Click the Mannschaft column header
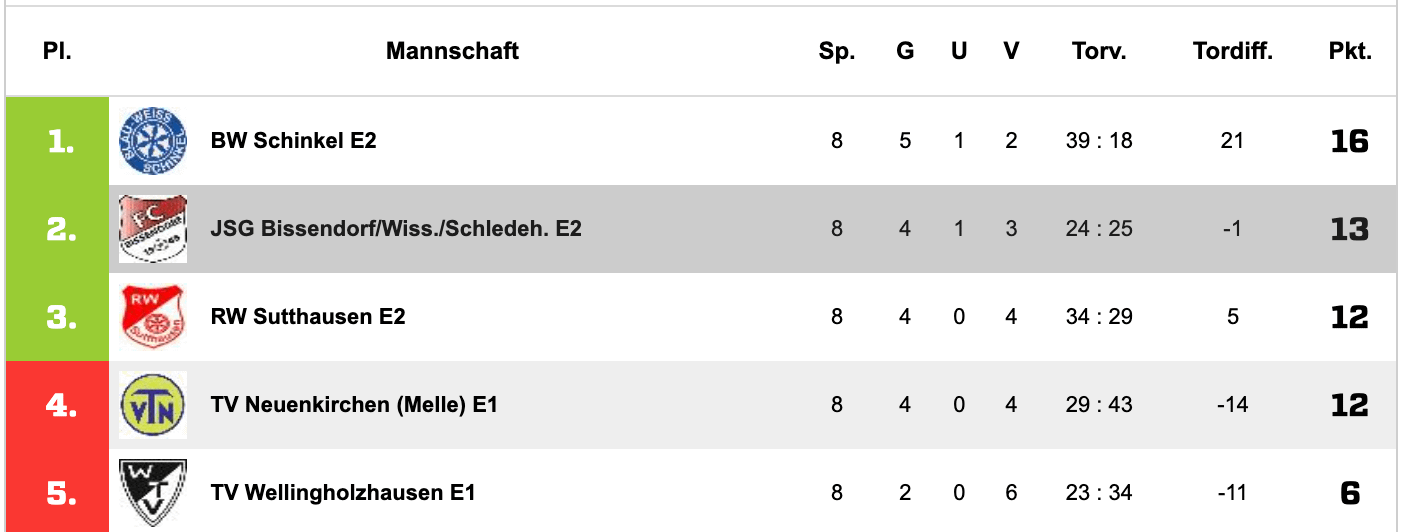1408x532 pixels. 453,51
